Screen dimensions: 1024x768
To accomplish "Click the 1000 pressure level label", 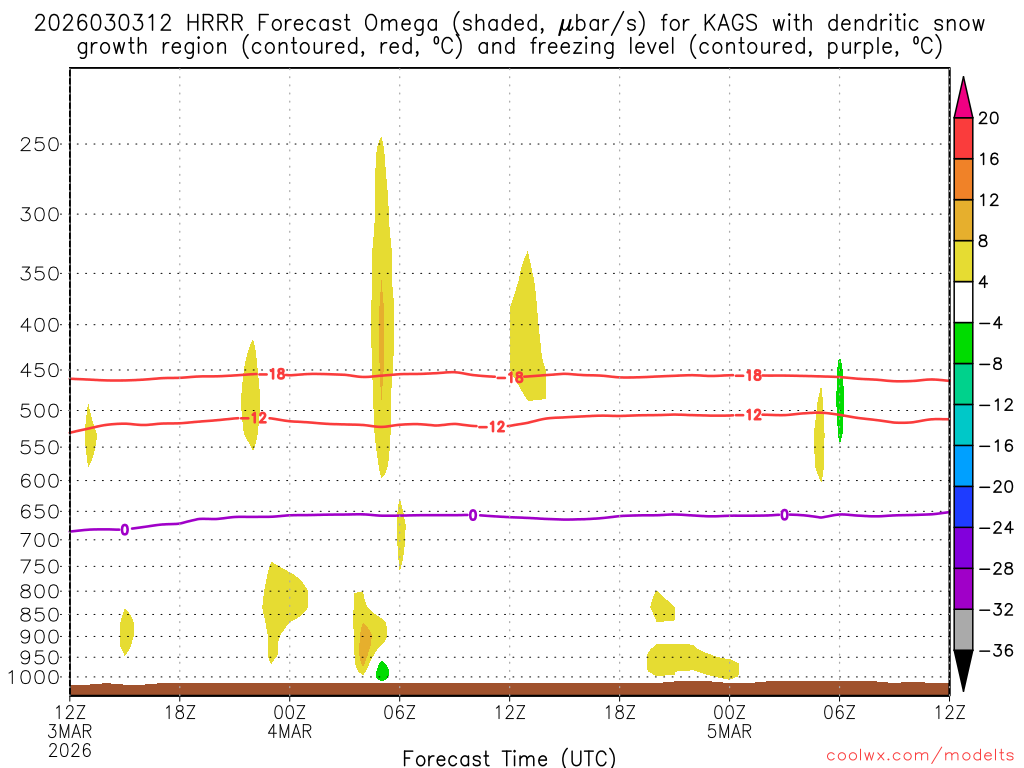I will (34, 678).
